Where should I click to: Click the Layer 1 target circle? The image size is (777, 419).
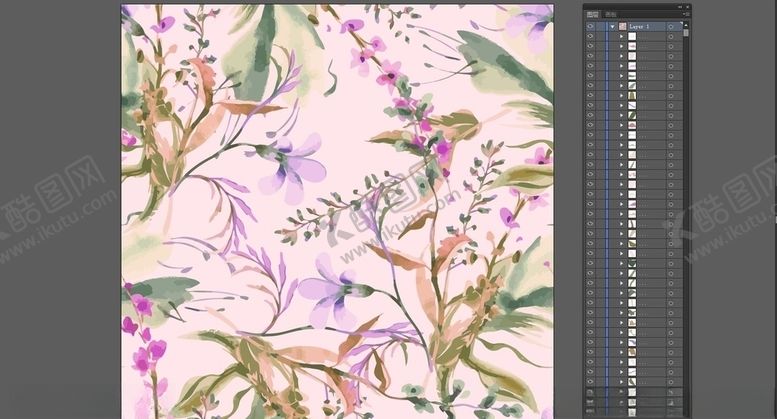tap(670, 26)
